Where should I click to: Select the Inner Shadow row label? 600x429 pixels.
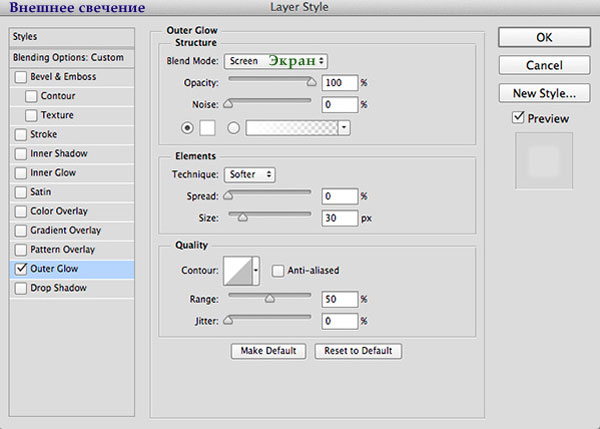59,154
